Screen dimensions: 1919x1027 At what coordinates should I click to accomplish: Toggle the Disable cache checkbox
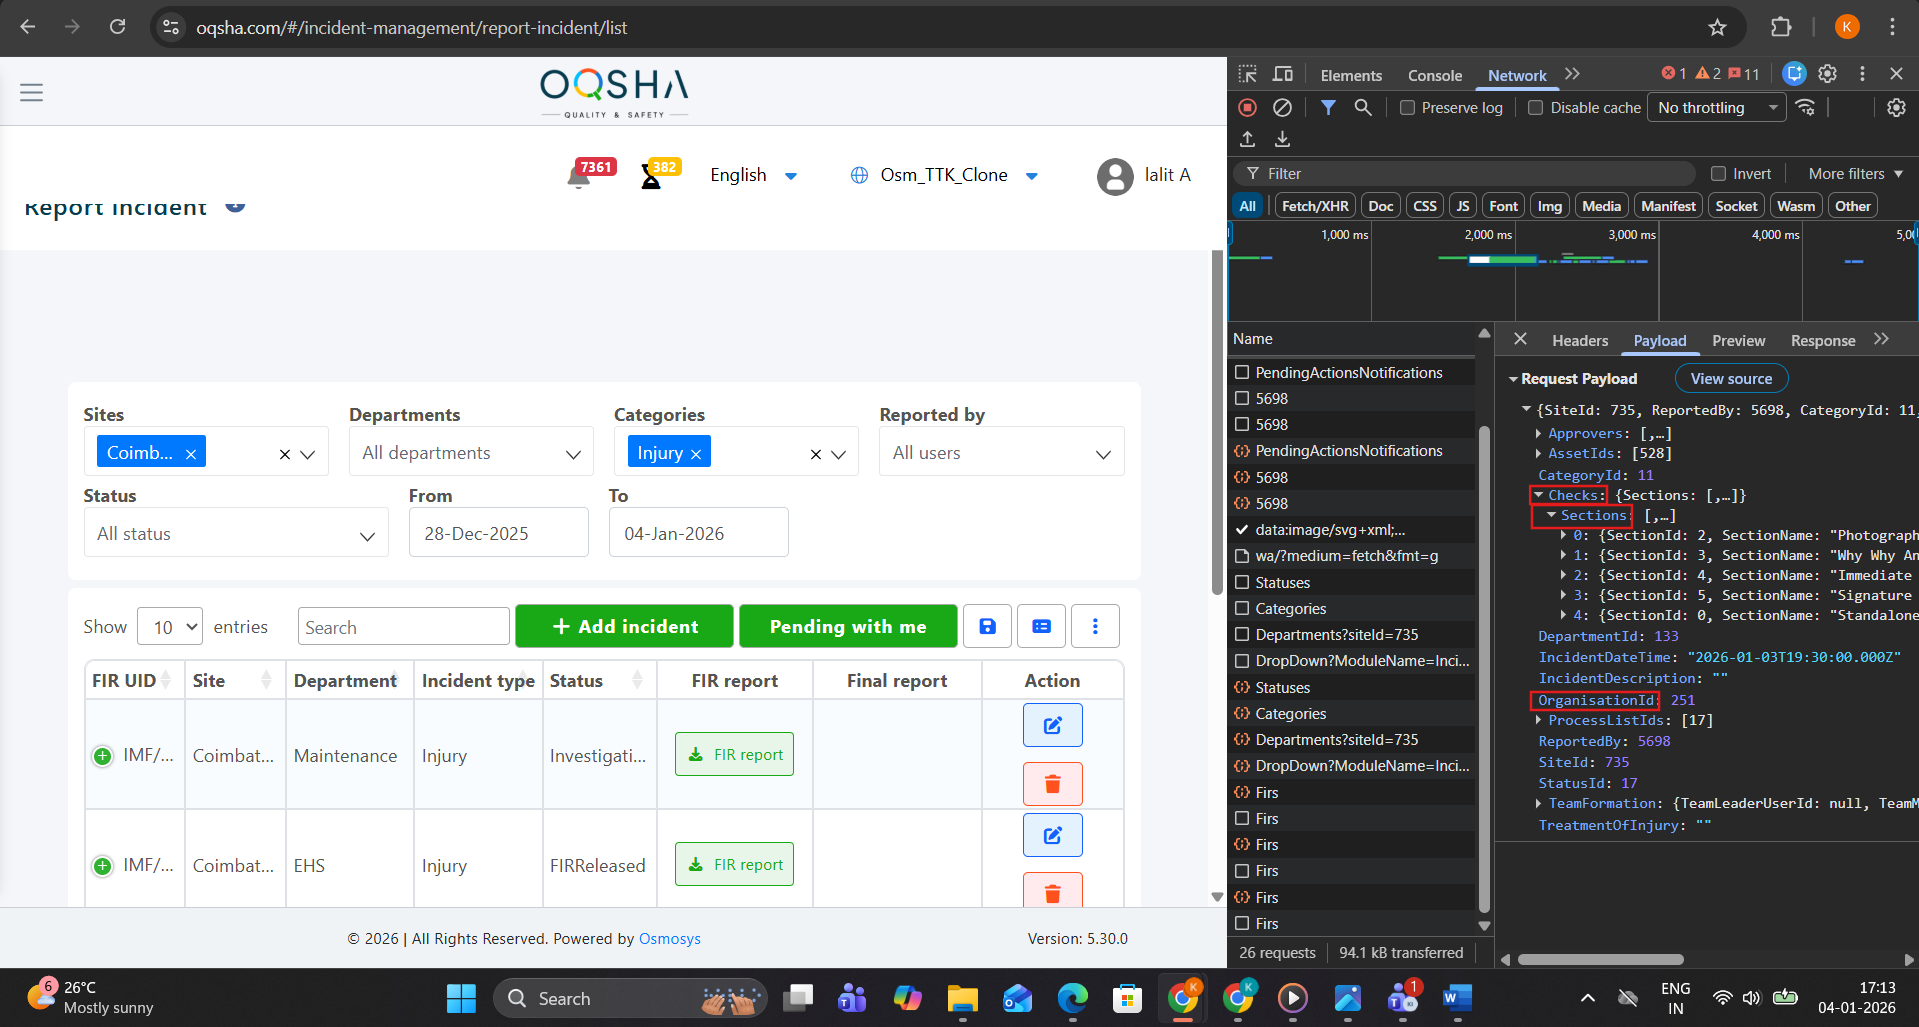click(1536, 108)
